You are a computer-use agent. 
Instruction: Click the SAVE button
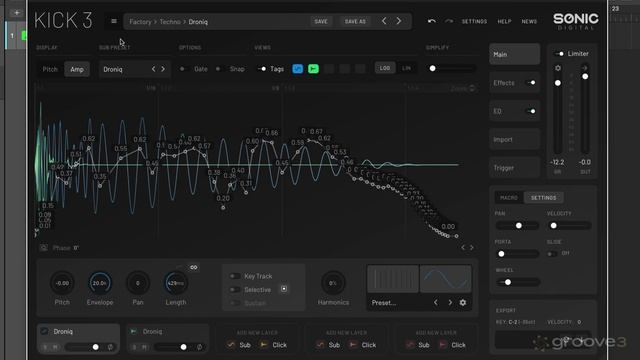[x=321, y=21]
